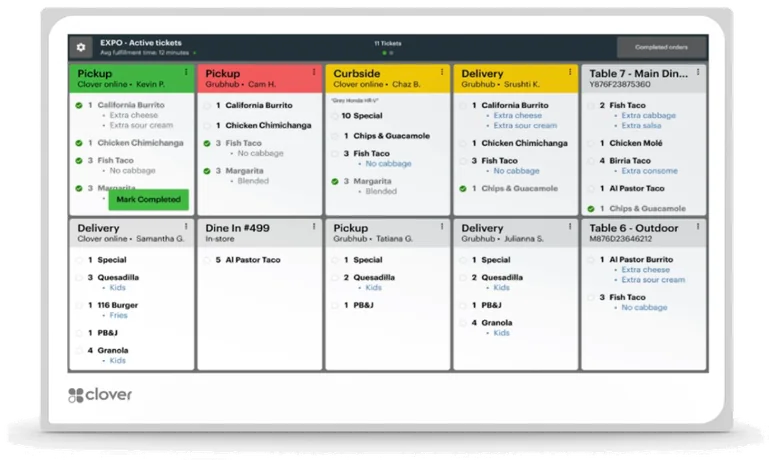Check California Burrito on Cam H. ticket

(x=207, y=105)
